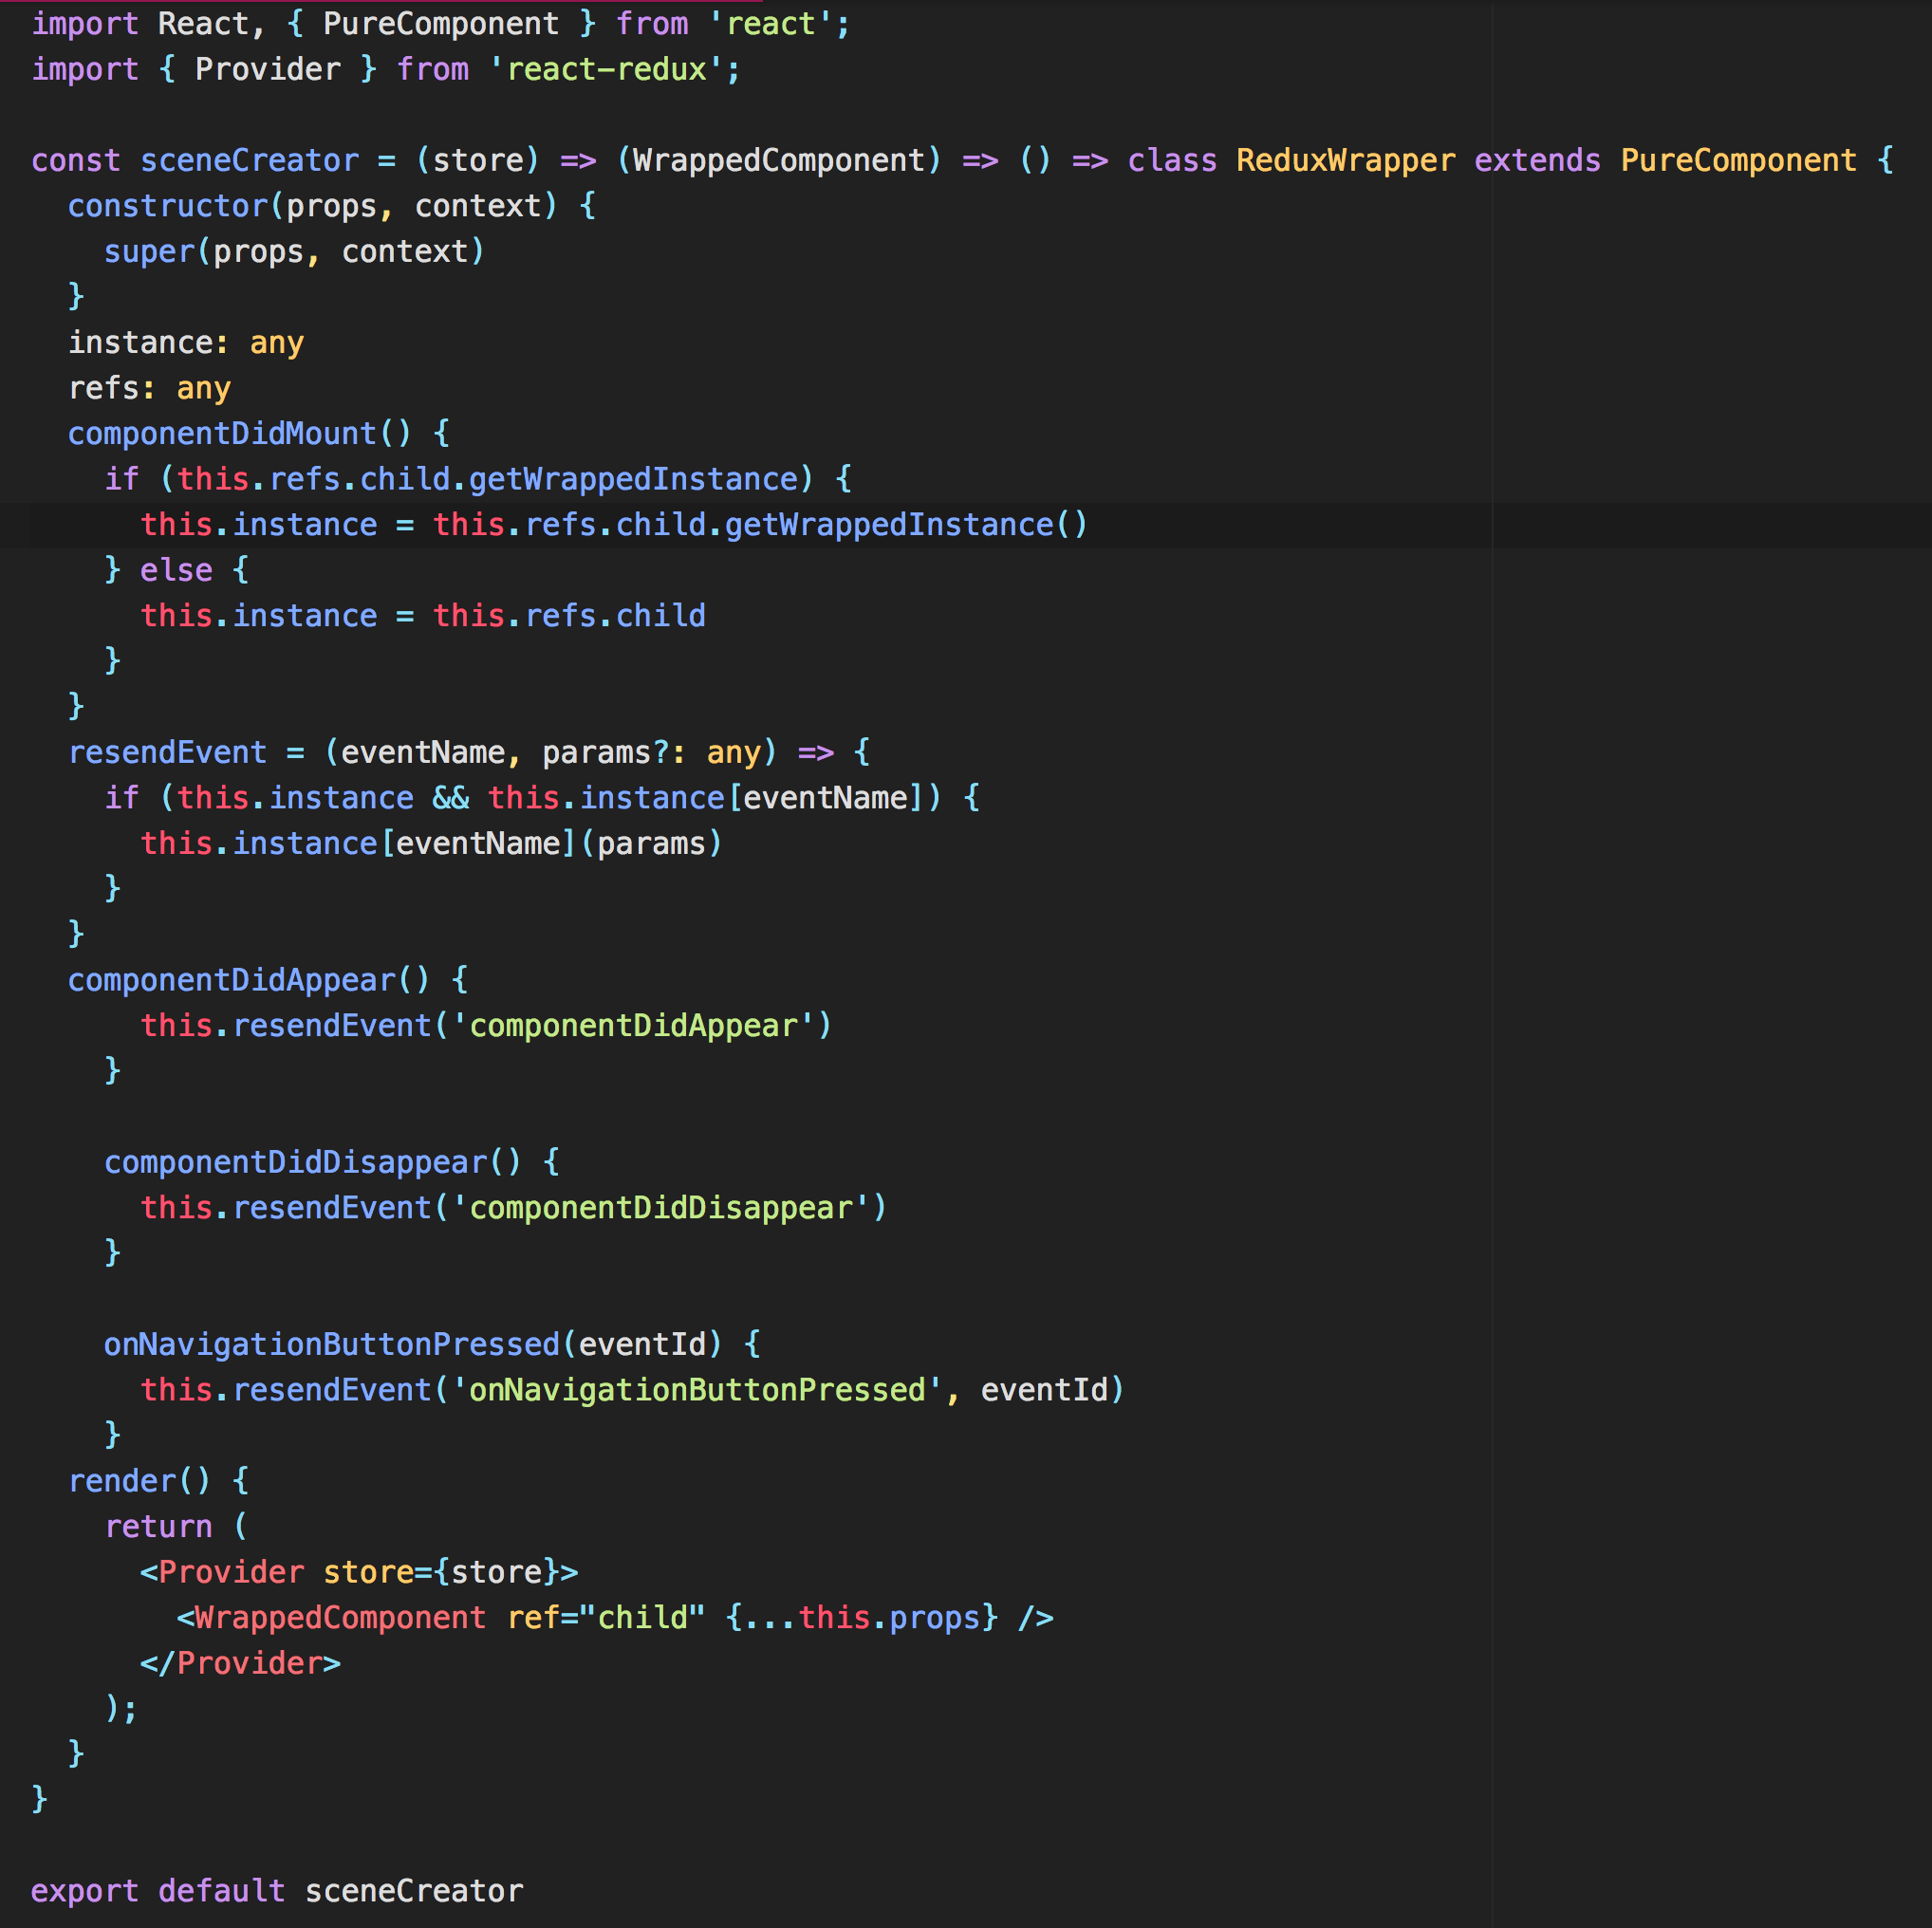Click the else keyword in componentDidMount
Screen dimensions: 1932x1928
click(x=176, y=570)
